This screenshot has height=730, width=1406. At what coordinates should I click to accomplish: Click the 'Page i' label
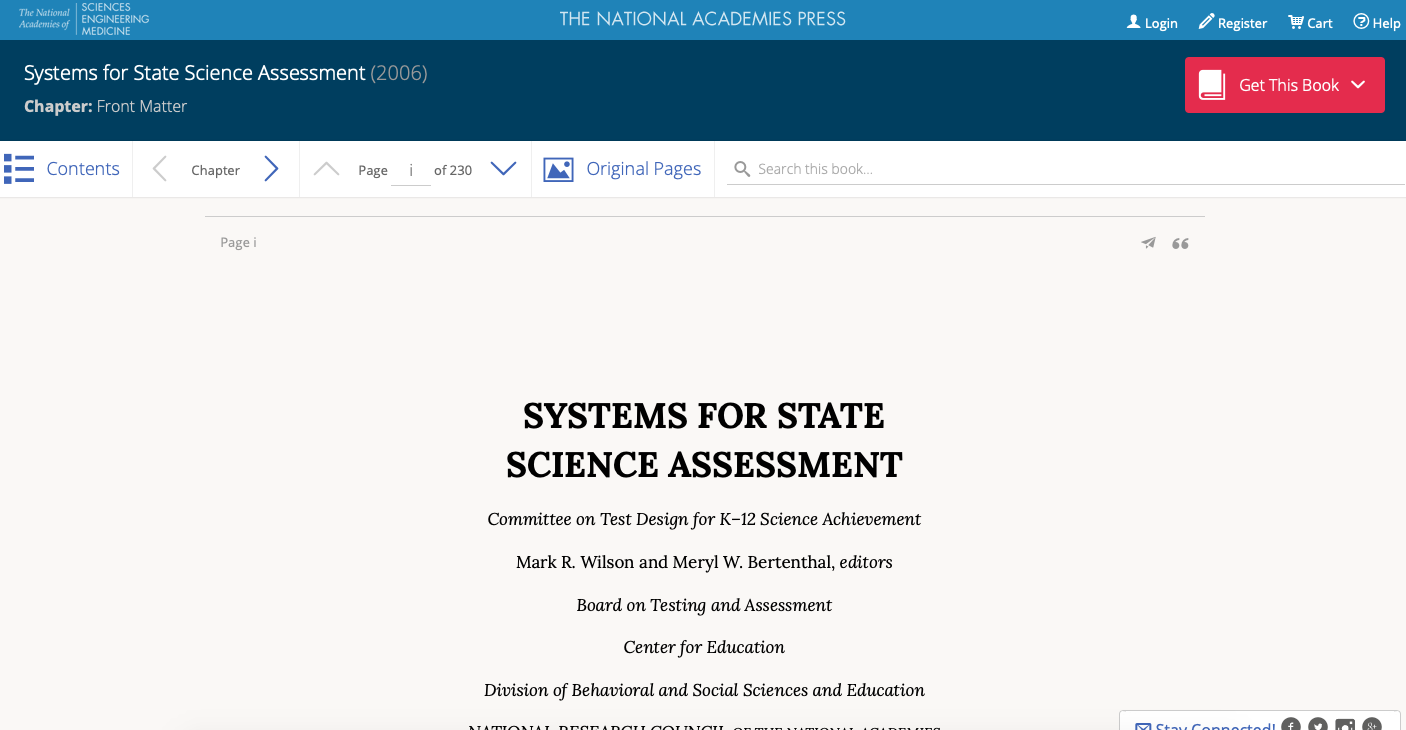(x=238, y=242)
